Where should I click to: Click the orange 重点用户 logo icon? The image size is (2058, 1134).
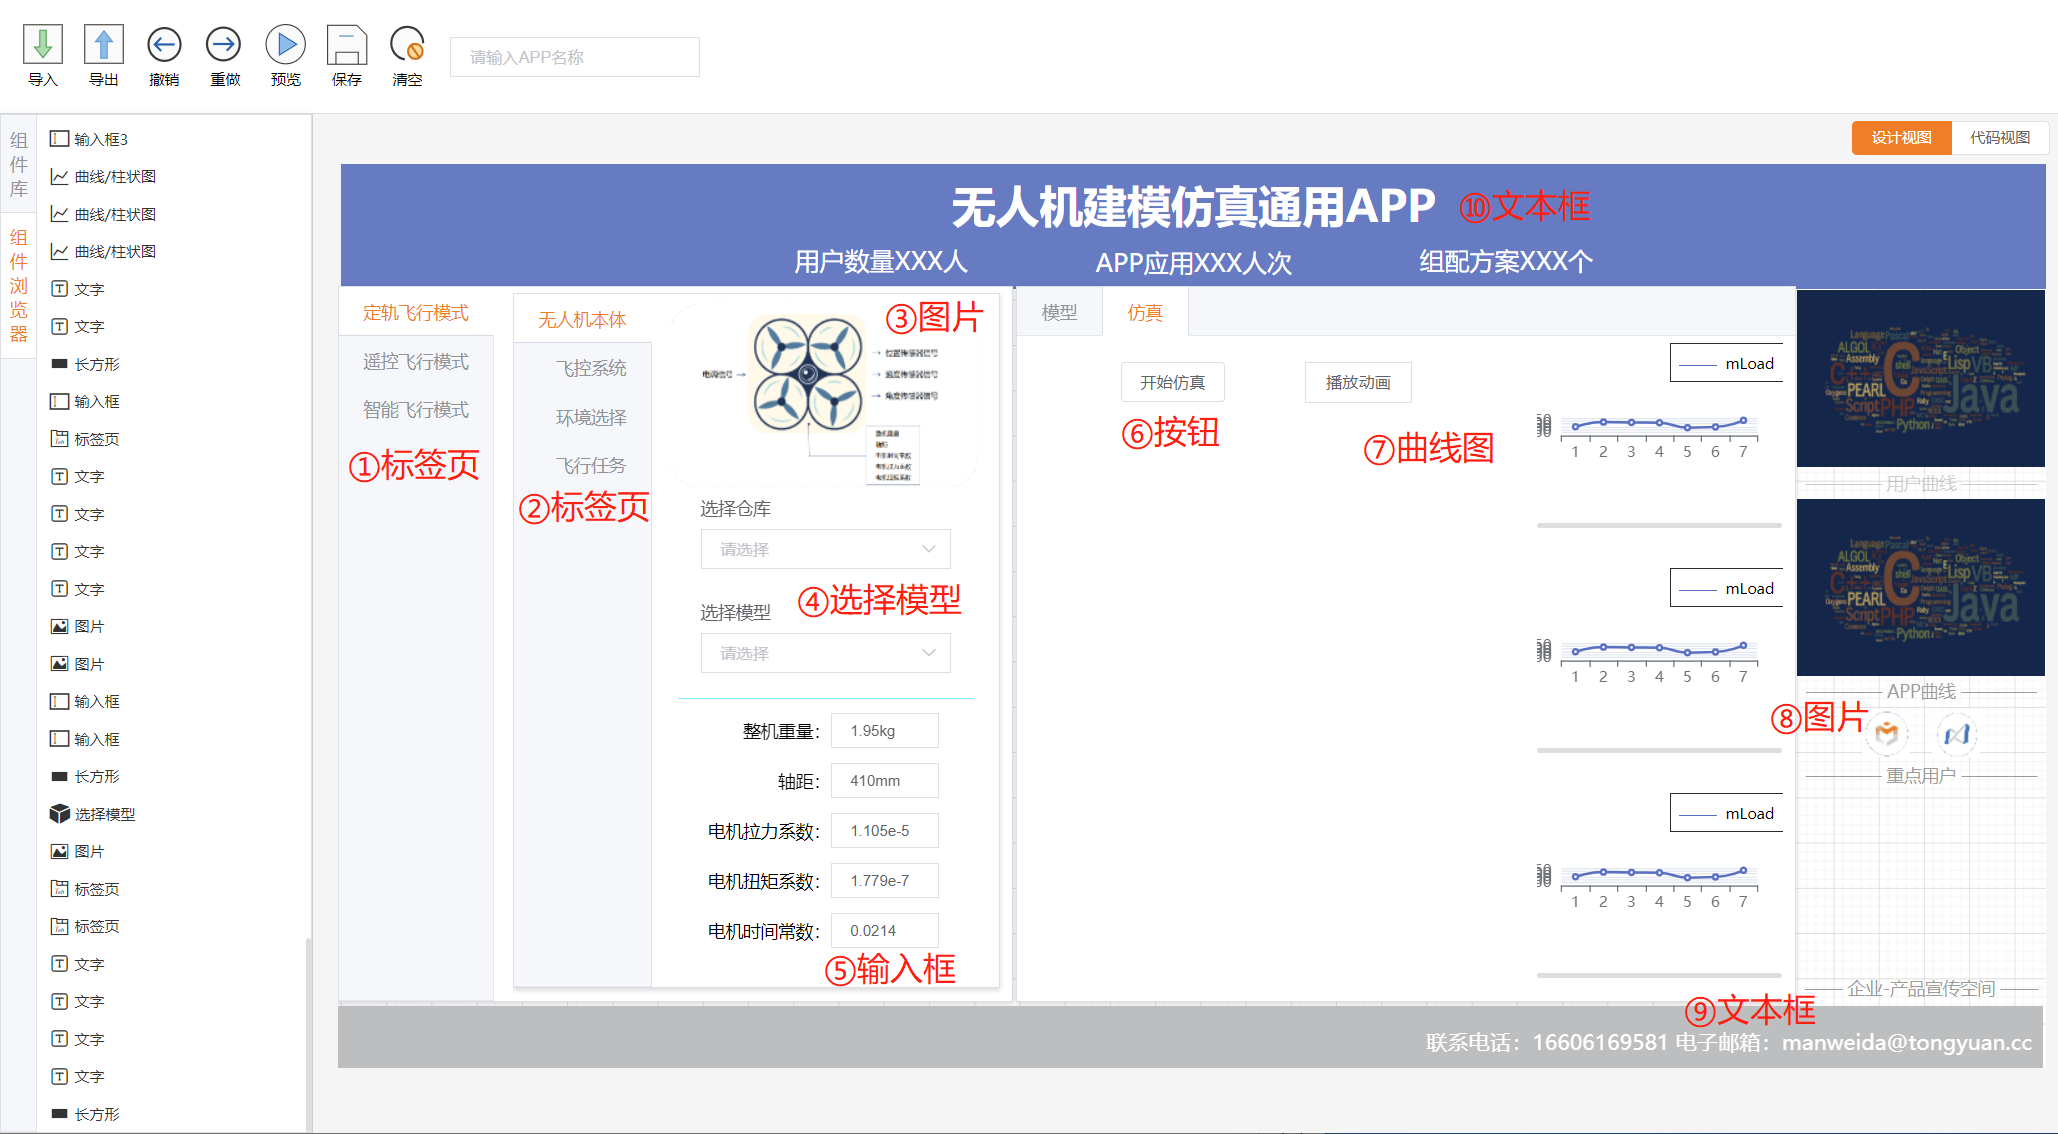tap(1887, 735)
